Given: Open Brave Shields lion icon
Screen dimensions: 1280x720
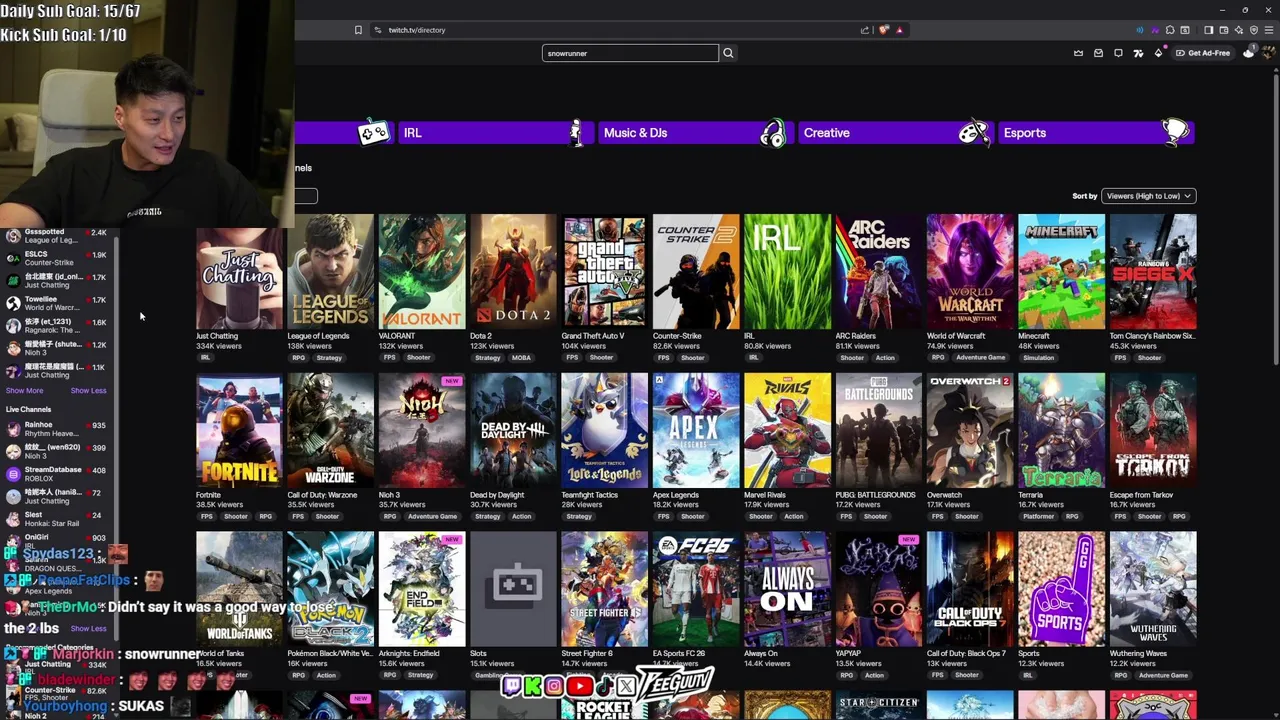Looking at the screenshot, I should pyautogui.click(x=883, y=30).
